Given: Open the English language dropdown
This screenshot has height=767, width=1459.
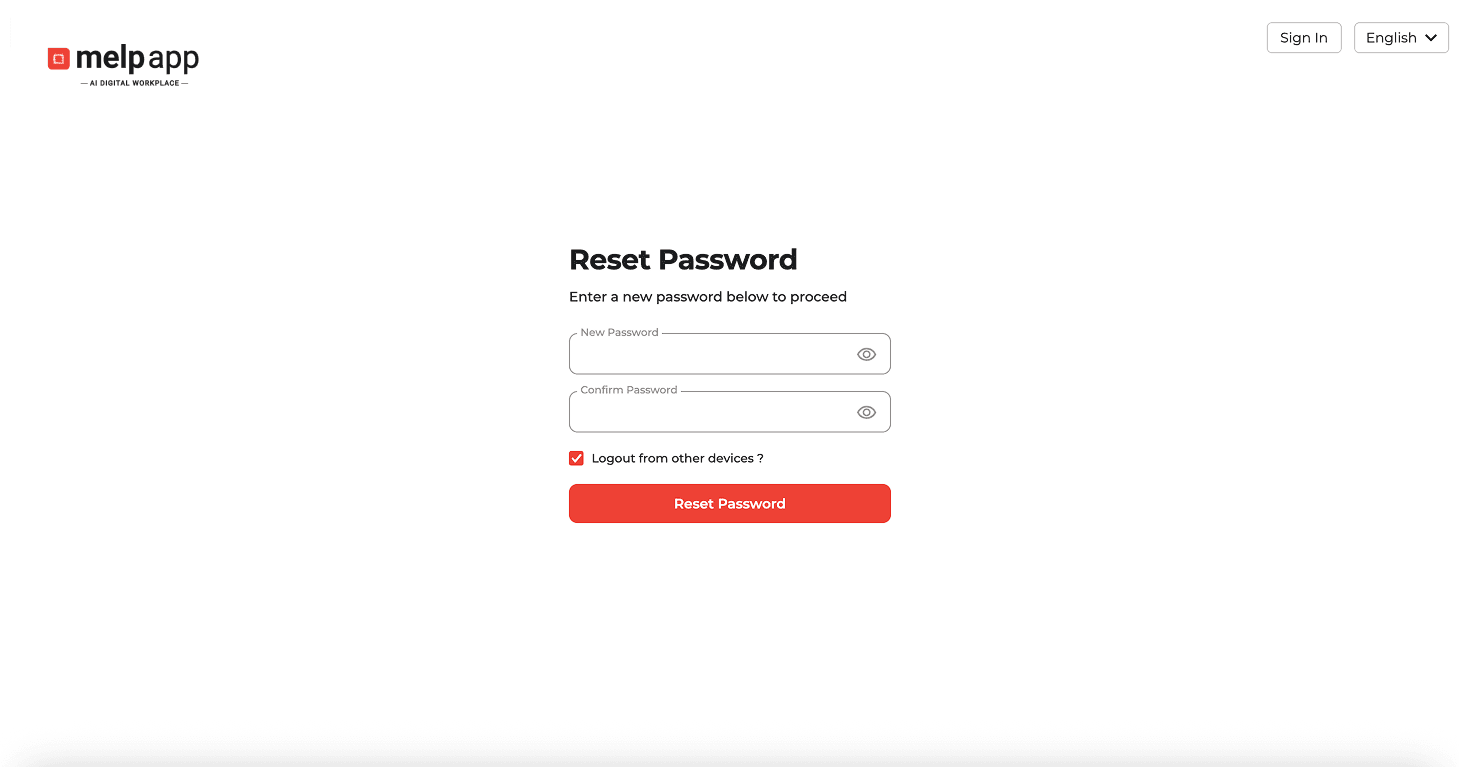Looking at the screenshot, I should [x=1400, y=37].
